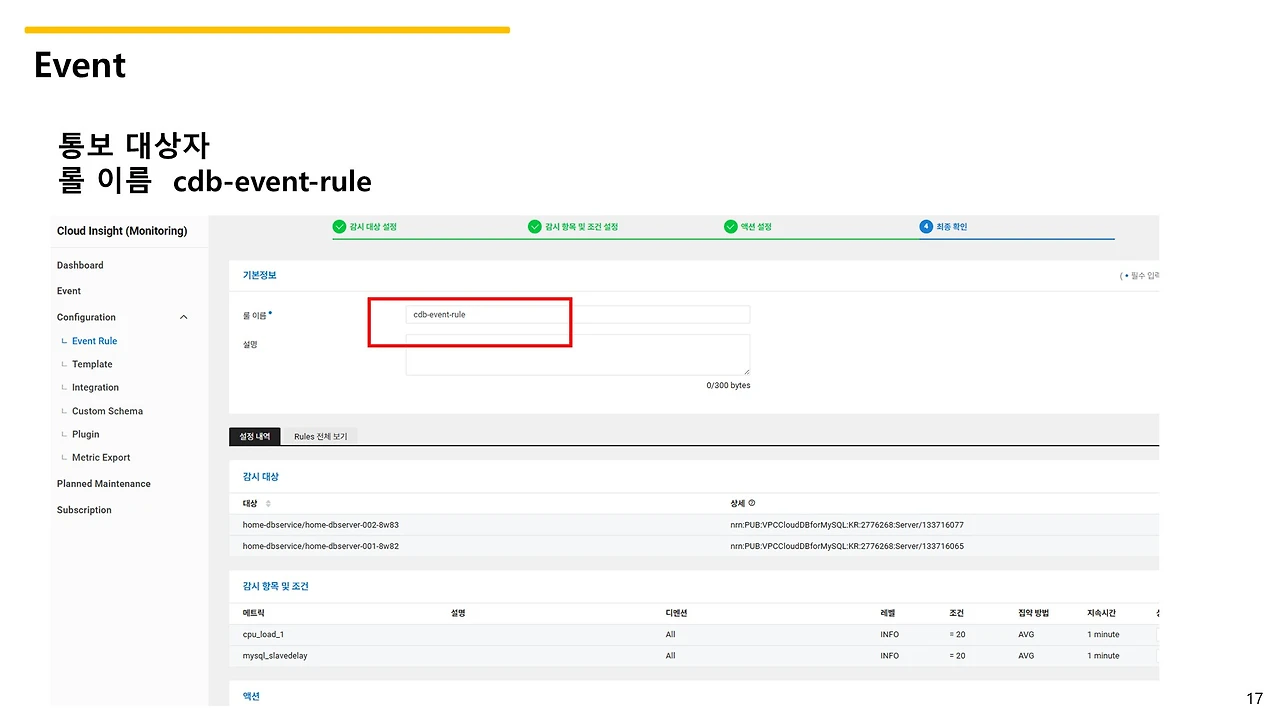Screen dimensions: 1280x720
Task: Open Event Rule under Configuration
Action: [x=94, y=341]
